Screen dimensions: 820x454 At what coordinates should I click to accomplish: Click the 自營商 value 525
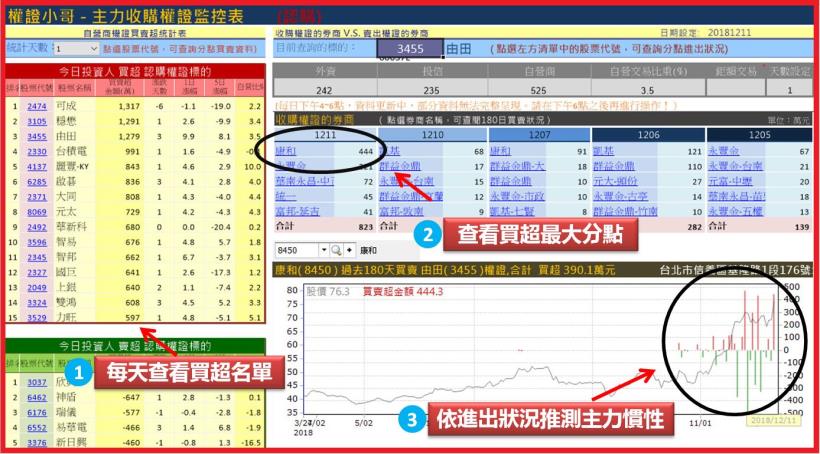point(539,90)
